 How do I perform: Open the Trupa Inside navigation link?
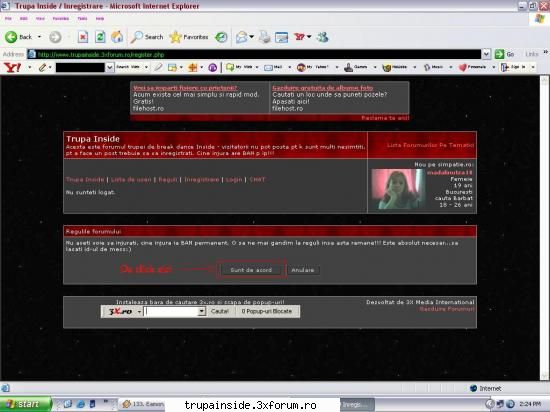click(x=85, y=180)
